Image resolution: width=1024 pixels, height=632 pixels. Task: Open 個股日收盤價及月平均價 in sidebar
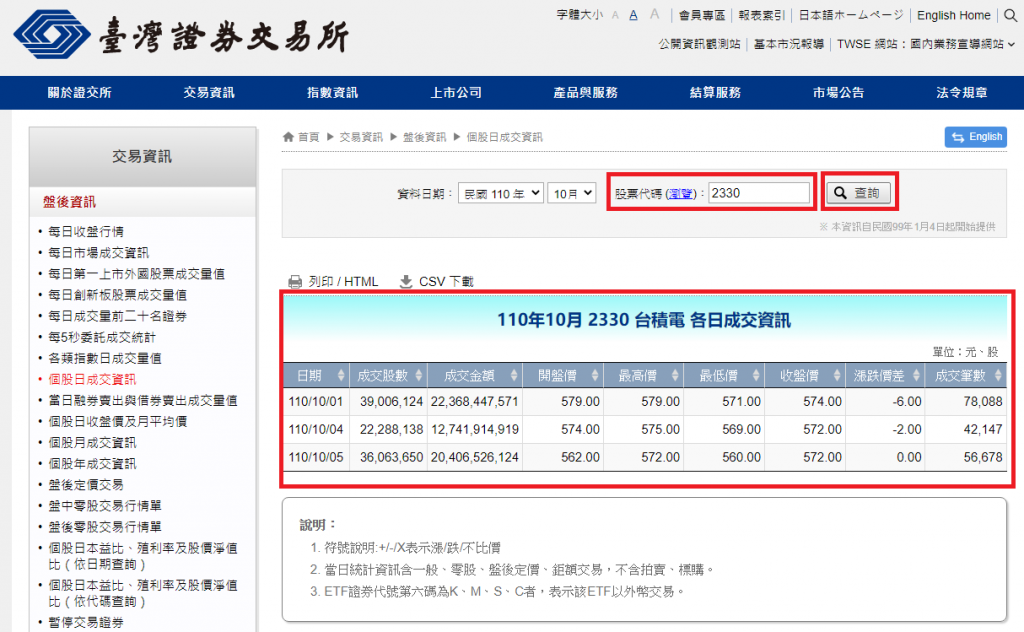coord(118,421)
